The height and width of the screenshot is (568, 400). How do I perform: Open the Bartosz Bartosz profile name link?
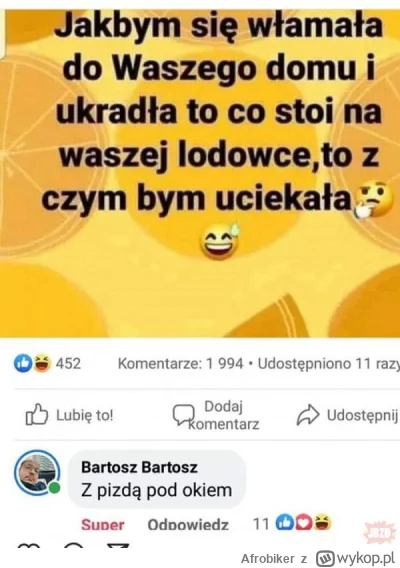139,467
